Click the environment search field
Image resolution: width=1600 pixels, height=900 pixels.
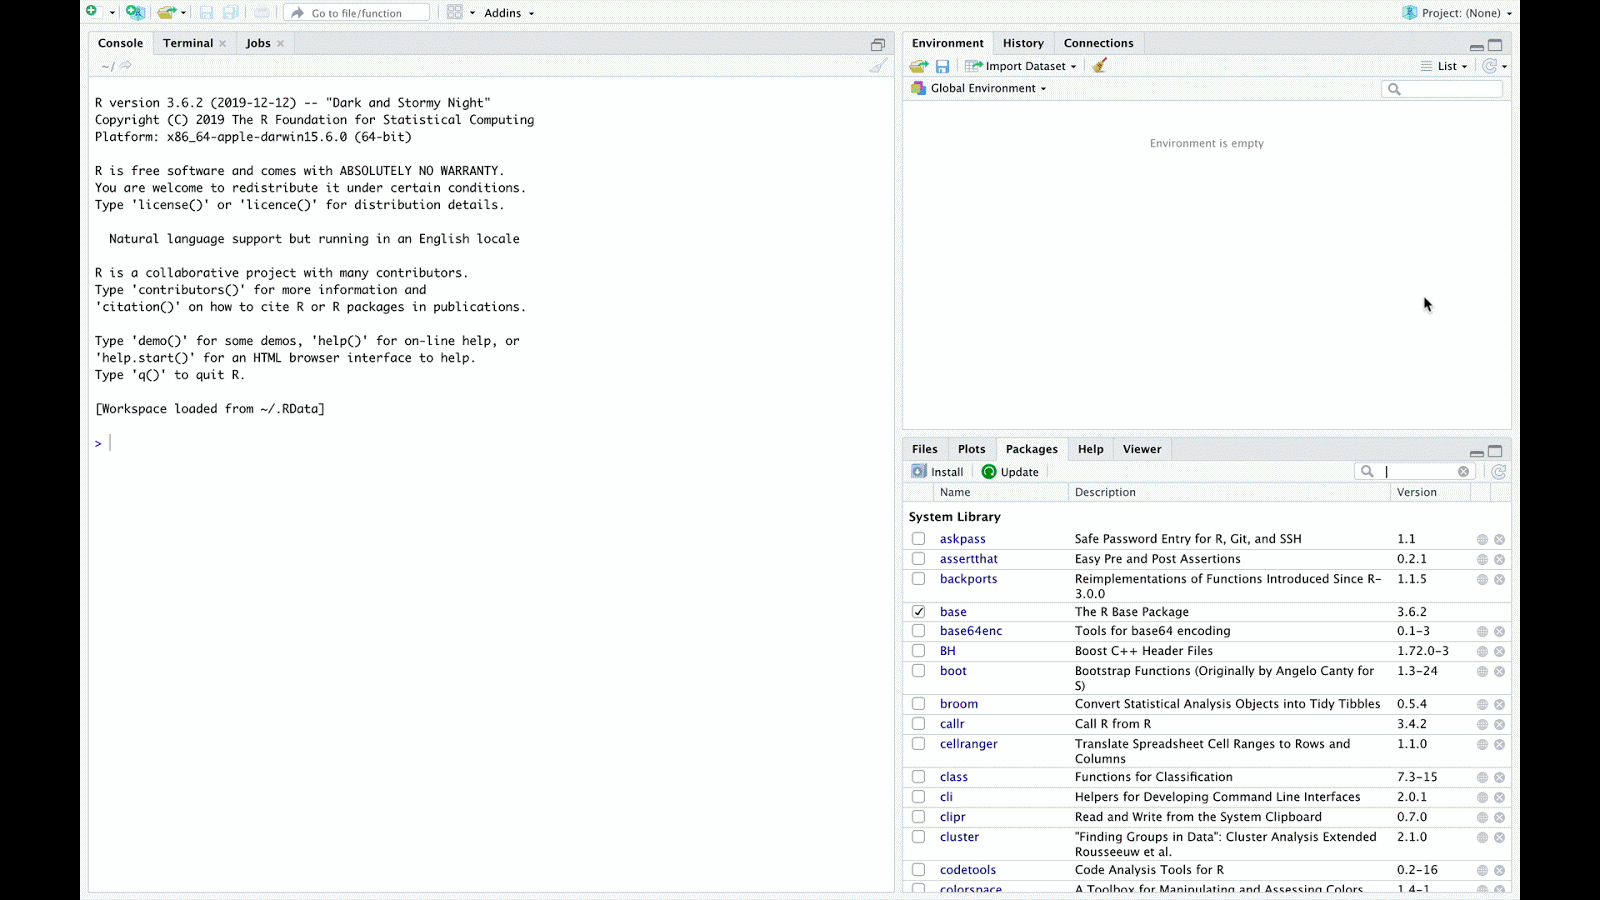click(x=1442, y=89)
